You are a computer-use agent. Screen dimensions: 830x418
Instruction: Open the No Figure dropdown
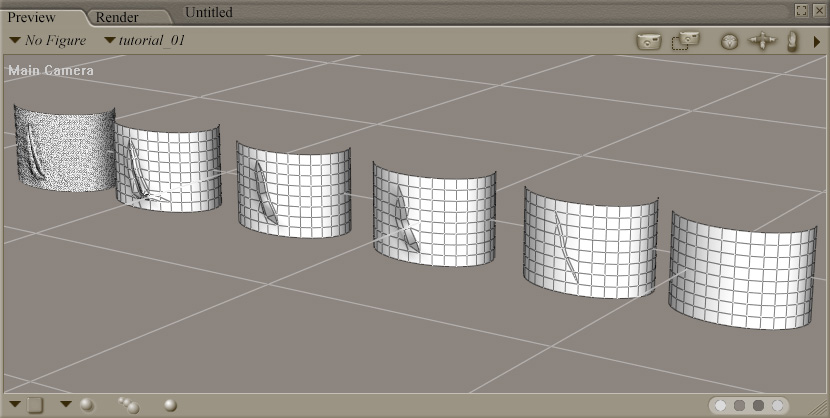click(x=48, y=41)
